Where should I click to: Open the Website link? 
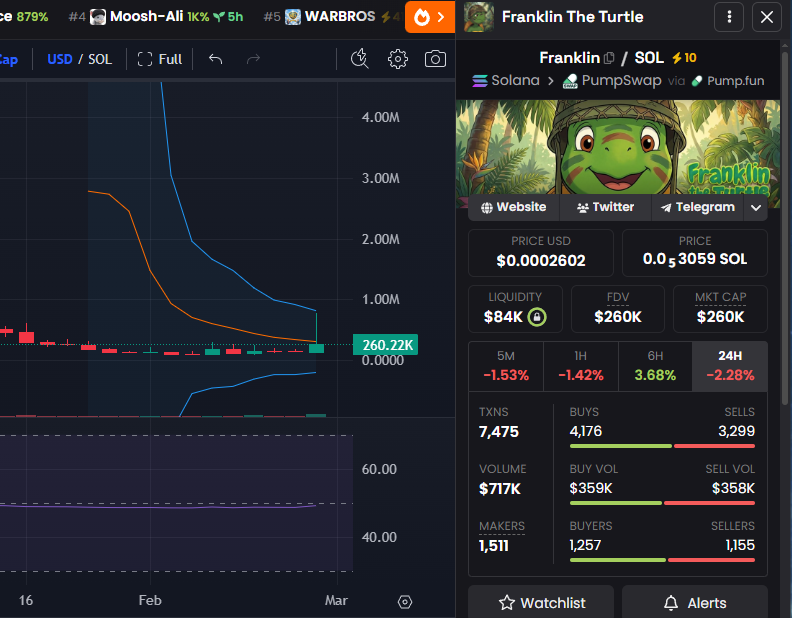point(514,207)
